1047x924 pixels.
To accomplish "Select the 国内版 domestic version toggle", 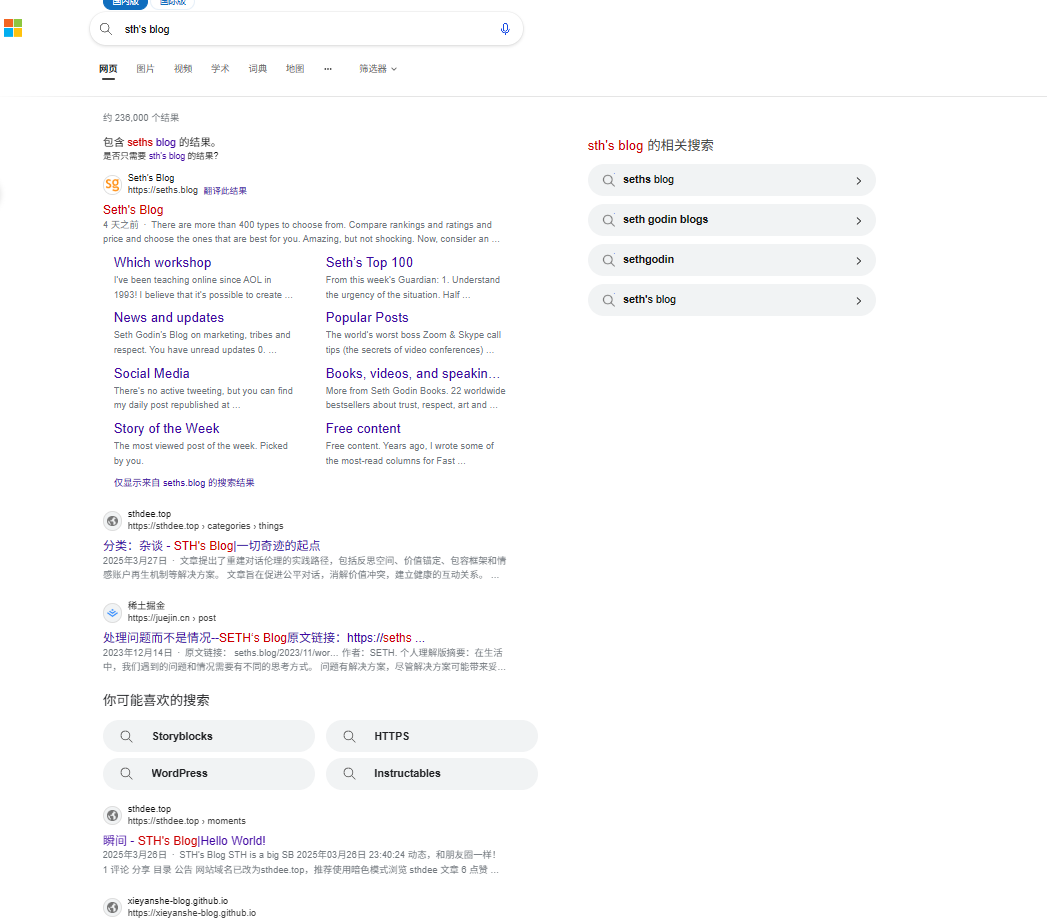I will click(x=126, y=3).
